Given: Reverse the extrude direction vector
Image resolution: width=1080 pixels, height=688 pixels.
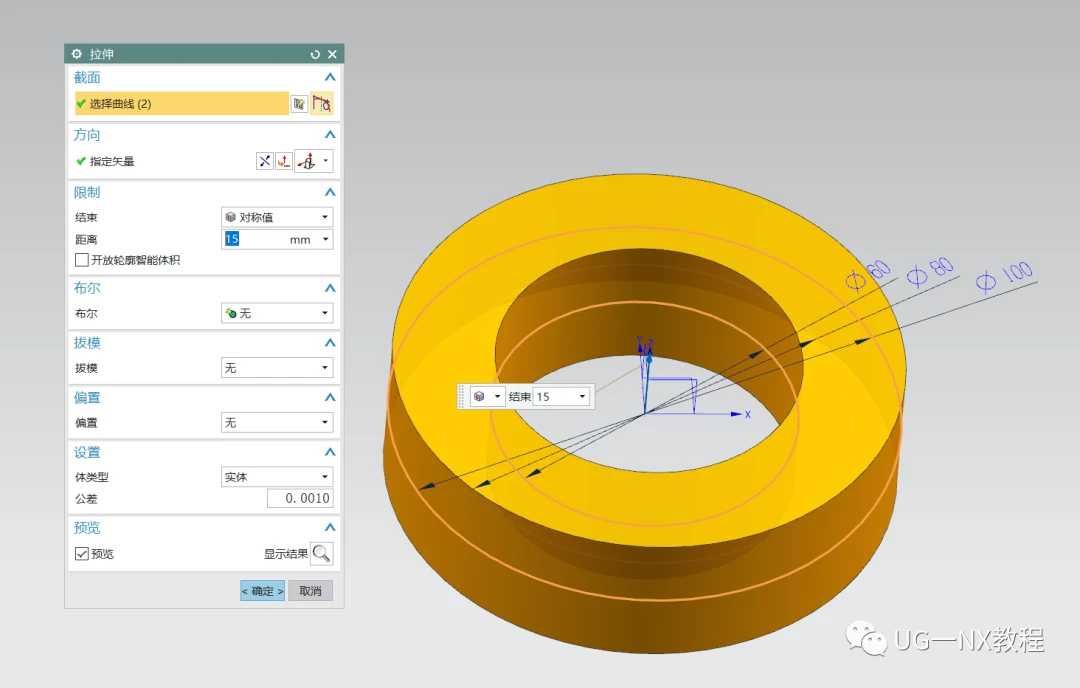Looking at the screenshot, I should coord(264,161).
